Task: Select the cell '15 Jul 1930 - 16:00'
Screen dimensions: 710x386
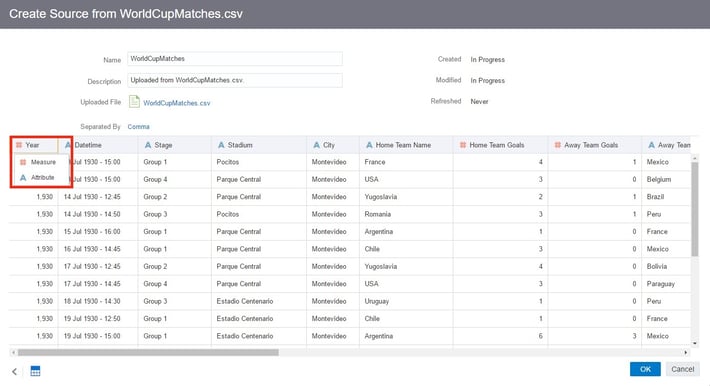Action: point(98,232)
